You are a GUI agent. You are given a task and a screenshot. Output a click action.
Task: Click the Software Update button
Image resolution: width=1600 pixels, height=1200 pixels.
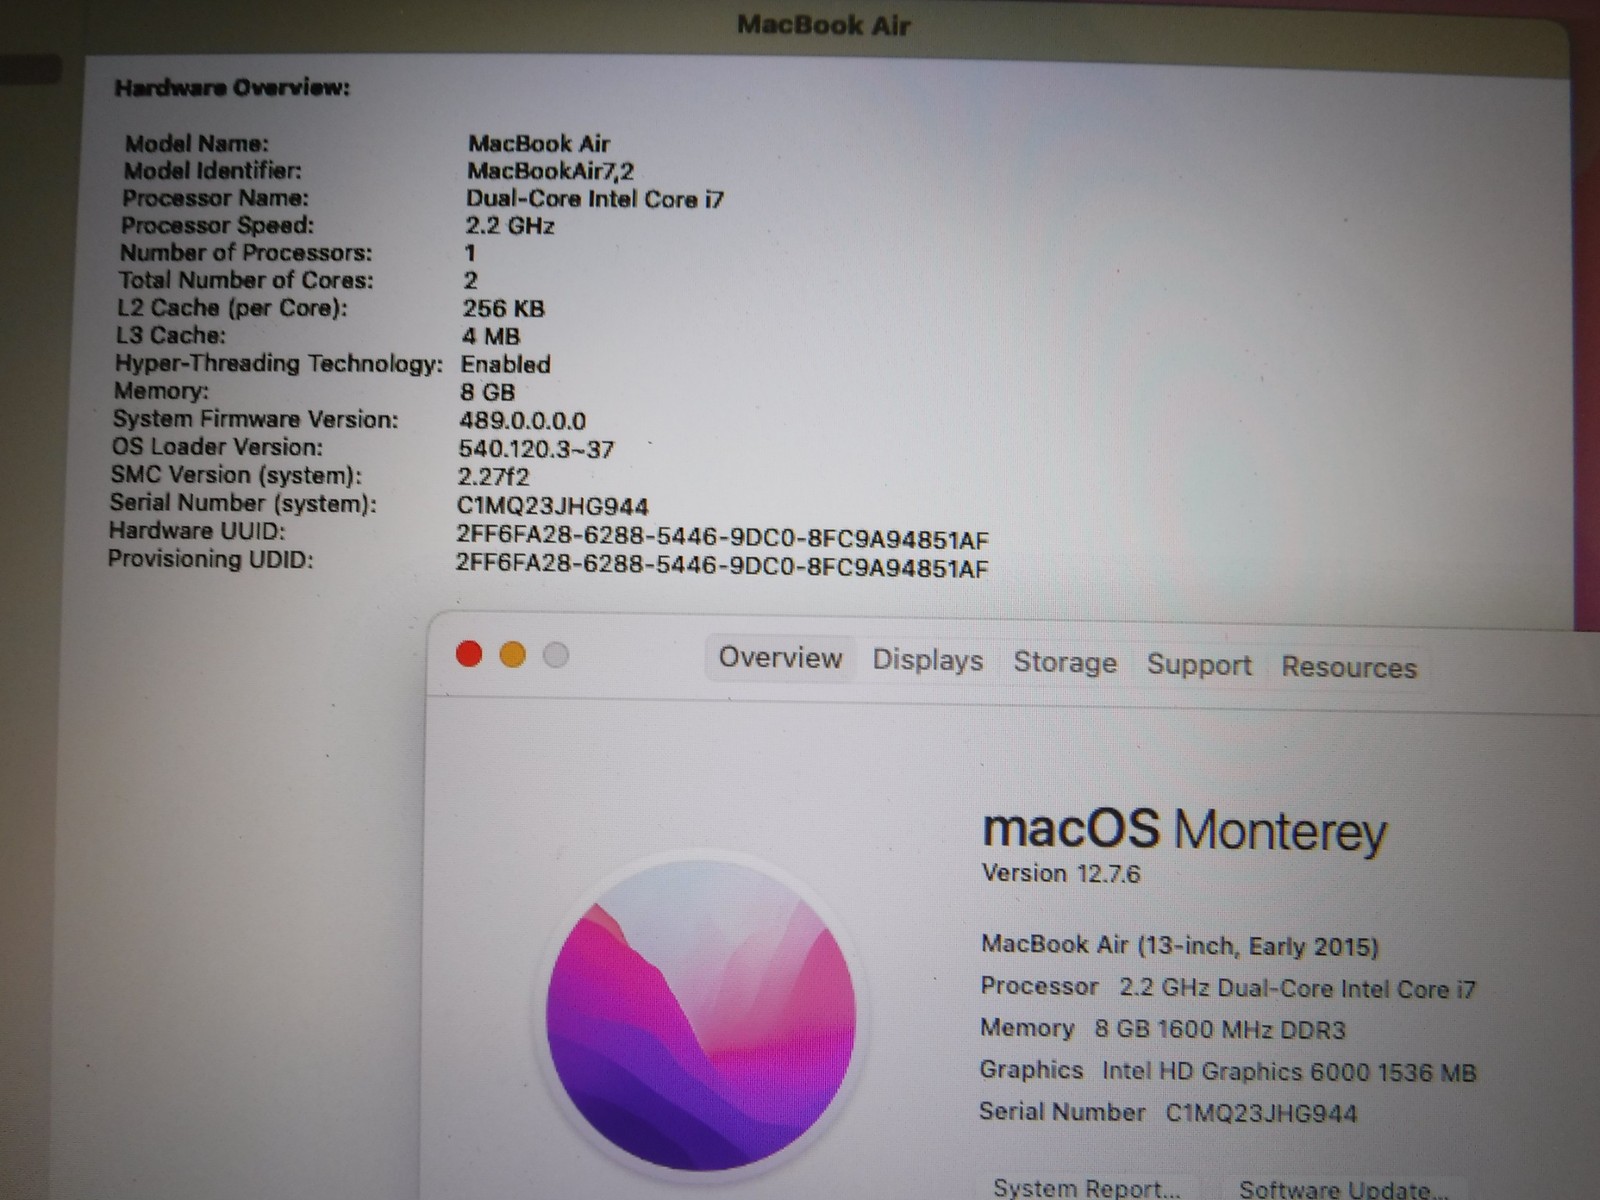coord(1343,1188)
